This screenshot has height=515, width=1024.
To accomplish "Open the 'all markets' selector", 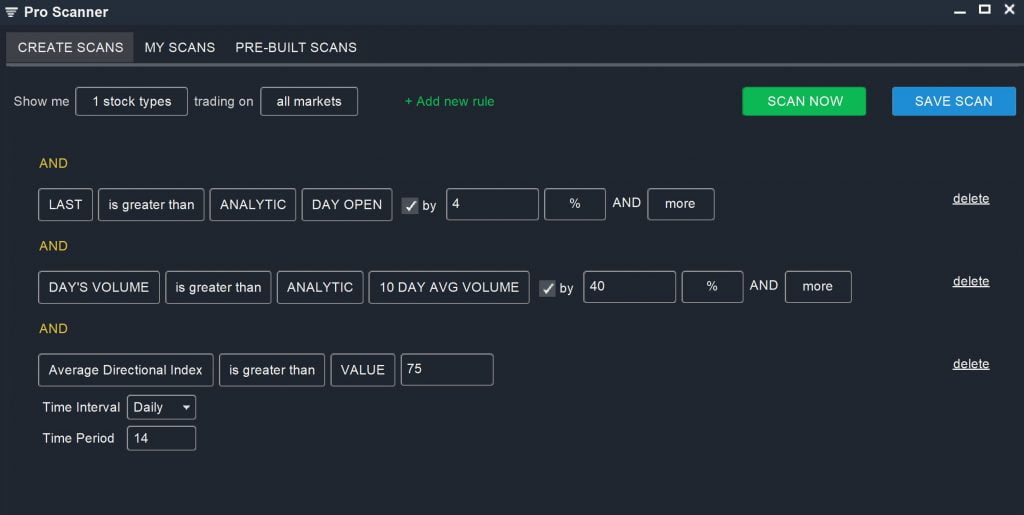I will 308,102.
